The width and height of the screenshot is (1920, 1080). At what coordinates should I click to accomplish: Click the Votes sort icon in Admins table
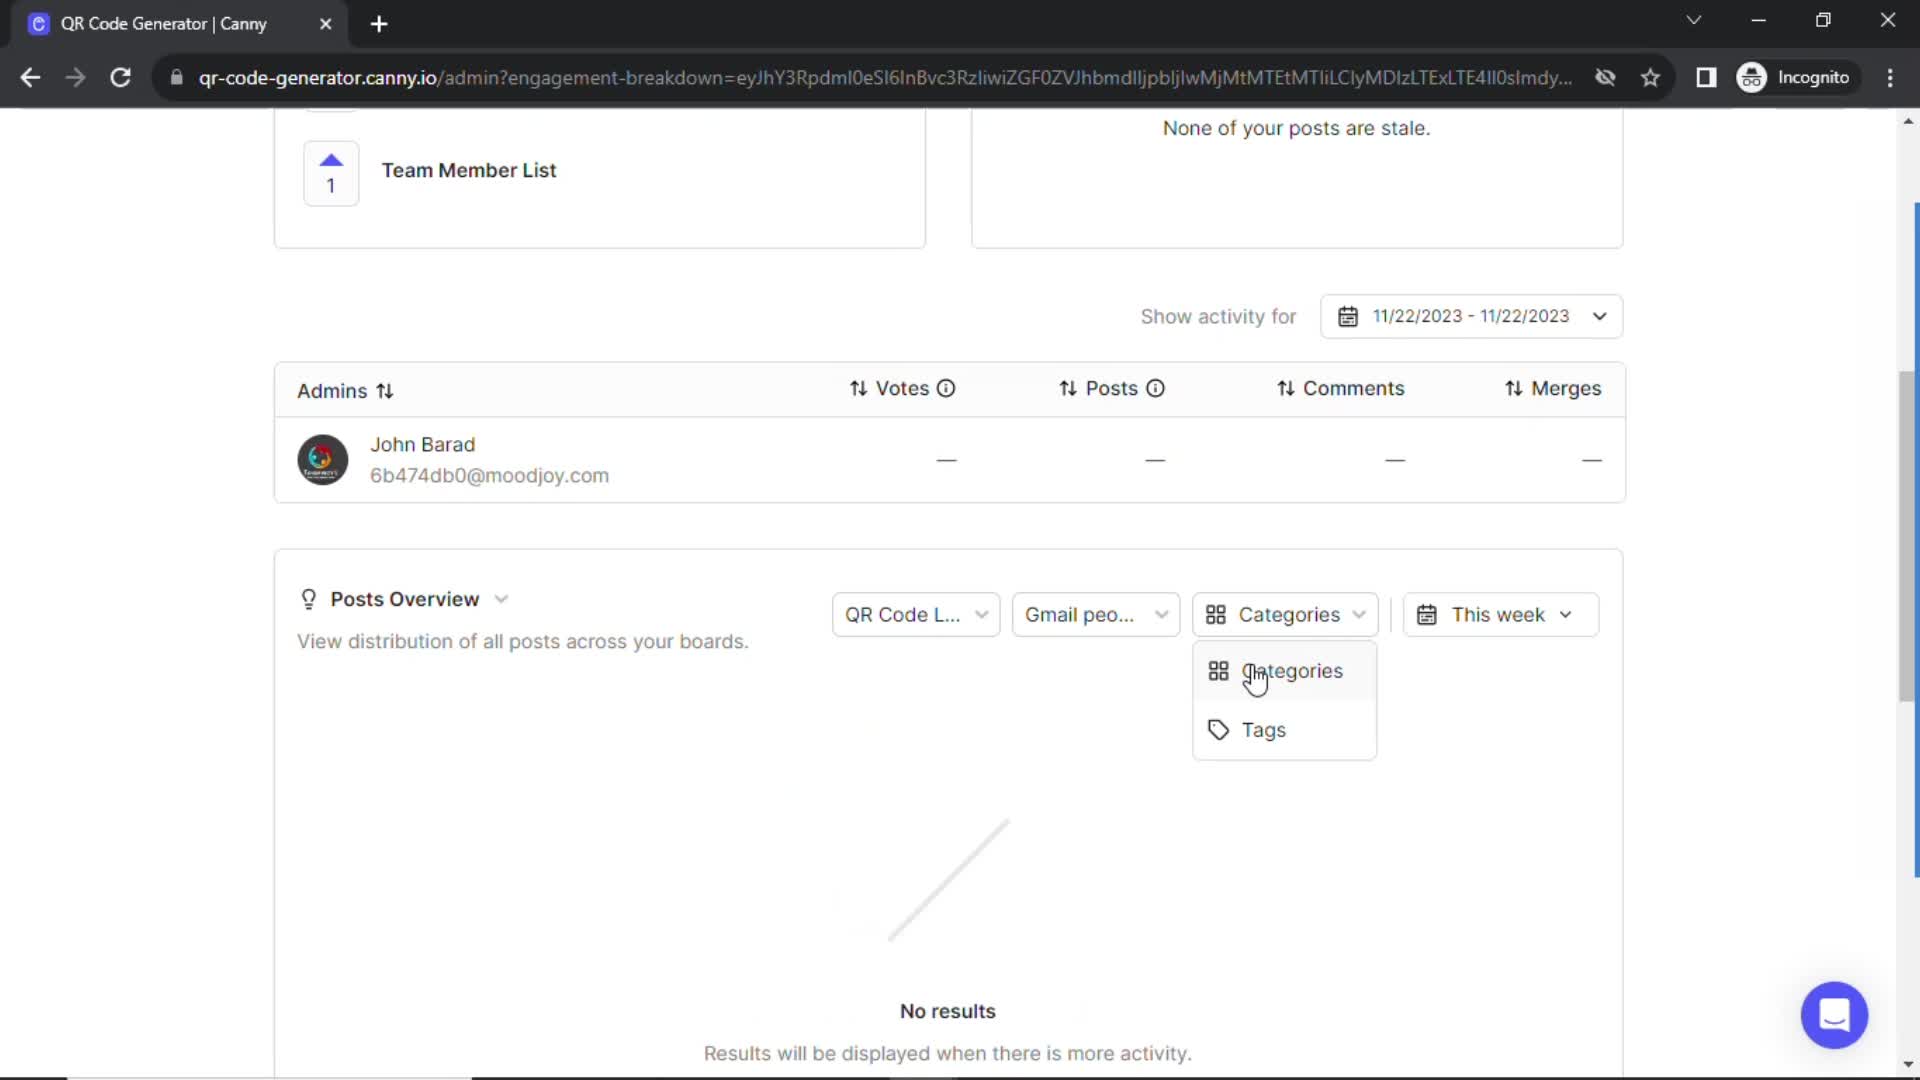pos(858,388)
